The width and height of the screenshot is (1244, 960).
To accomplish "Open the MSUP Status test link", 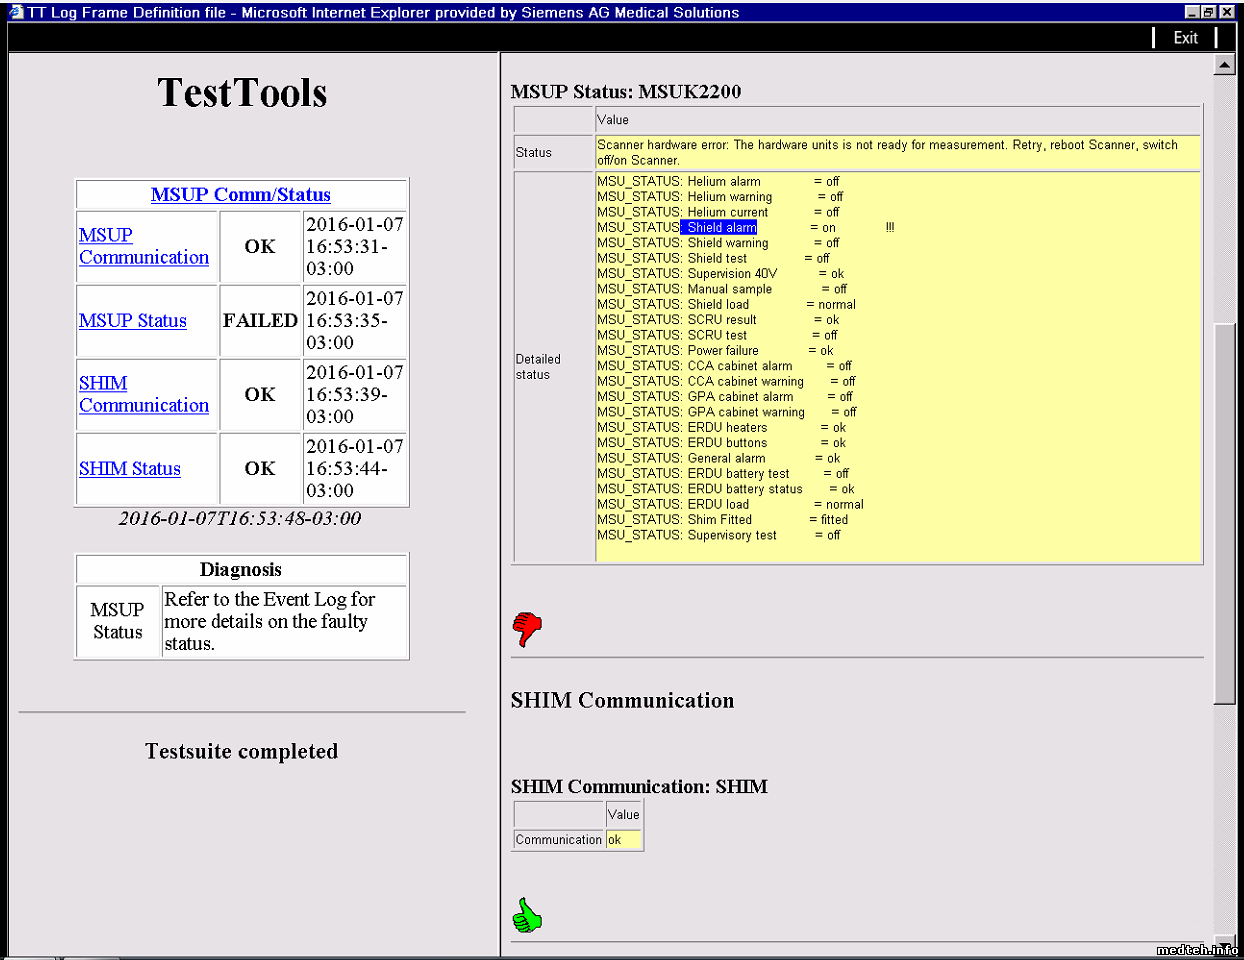I will pos(132,321).
